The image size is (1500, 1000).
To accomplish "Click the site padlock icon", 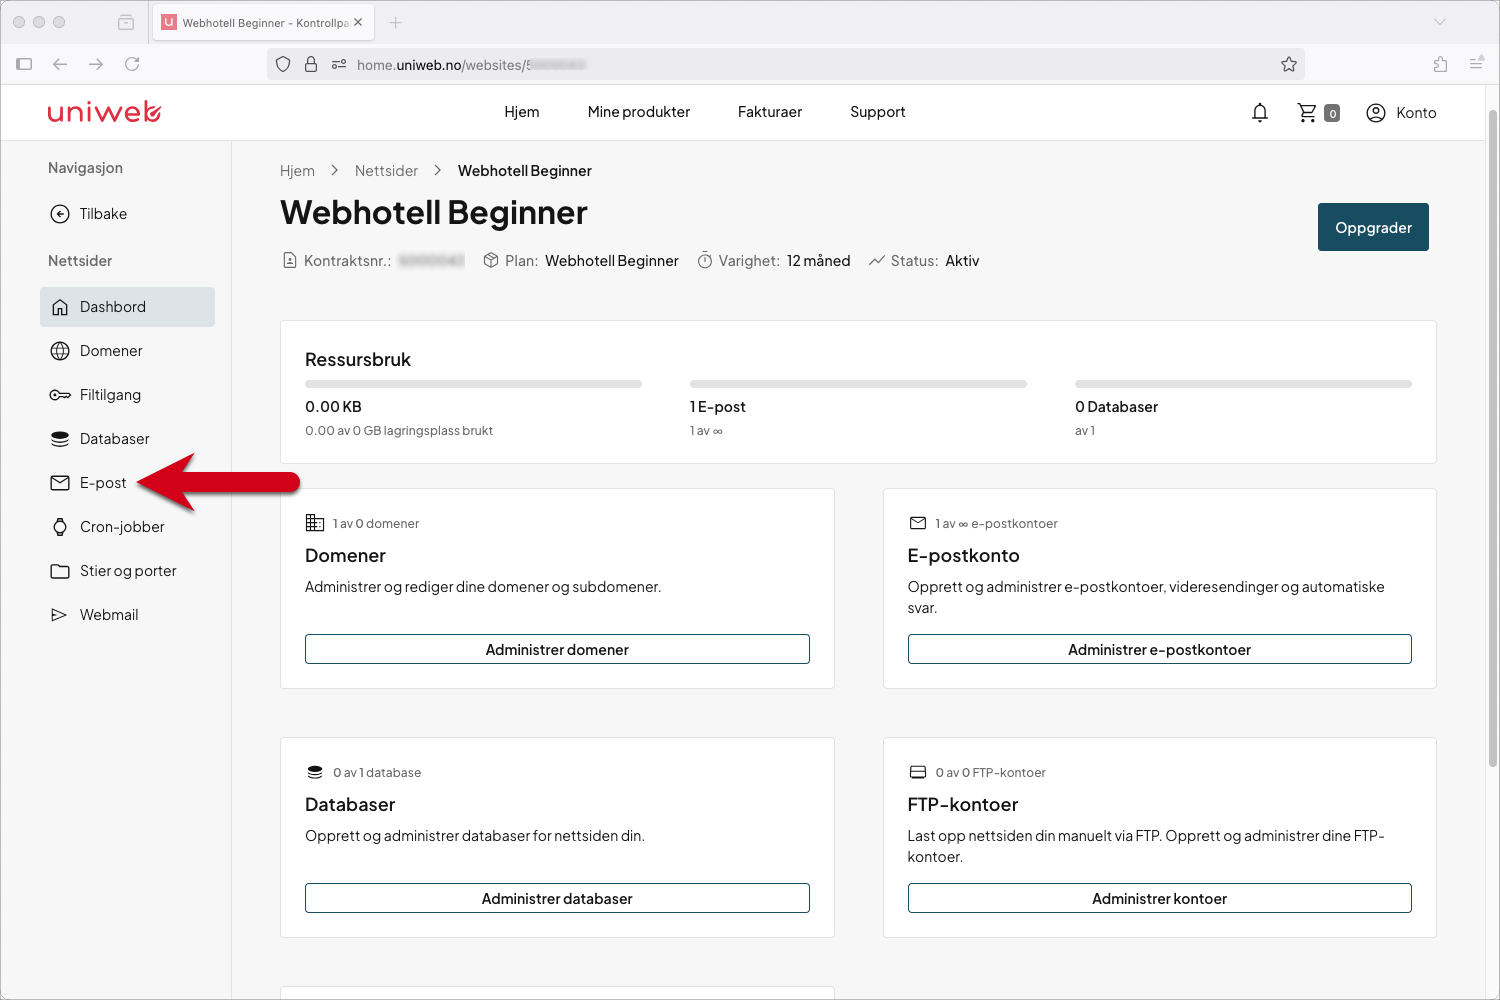I will [311, 64].
